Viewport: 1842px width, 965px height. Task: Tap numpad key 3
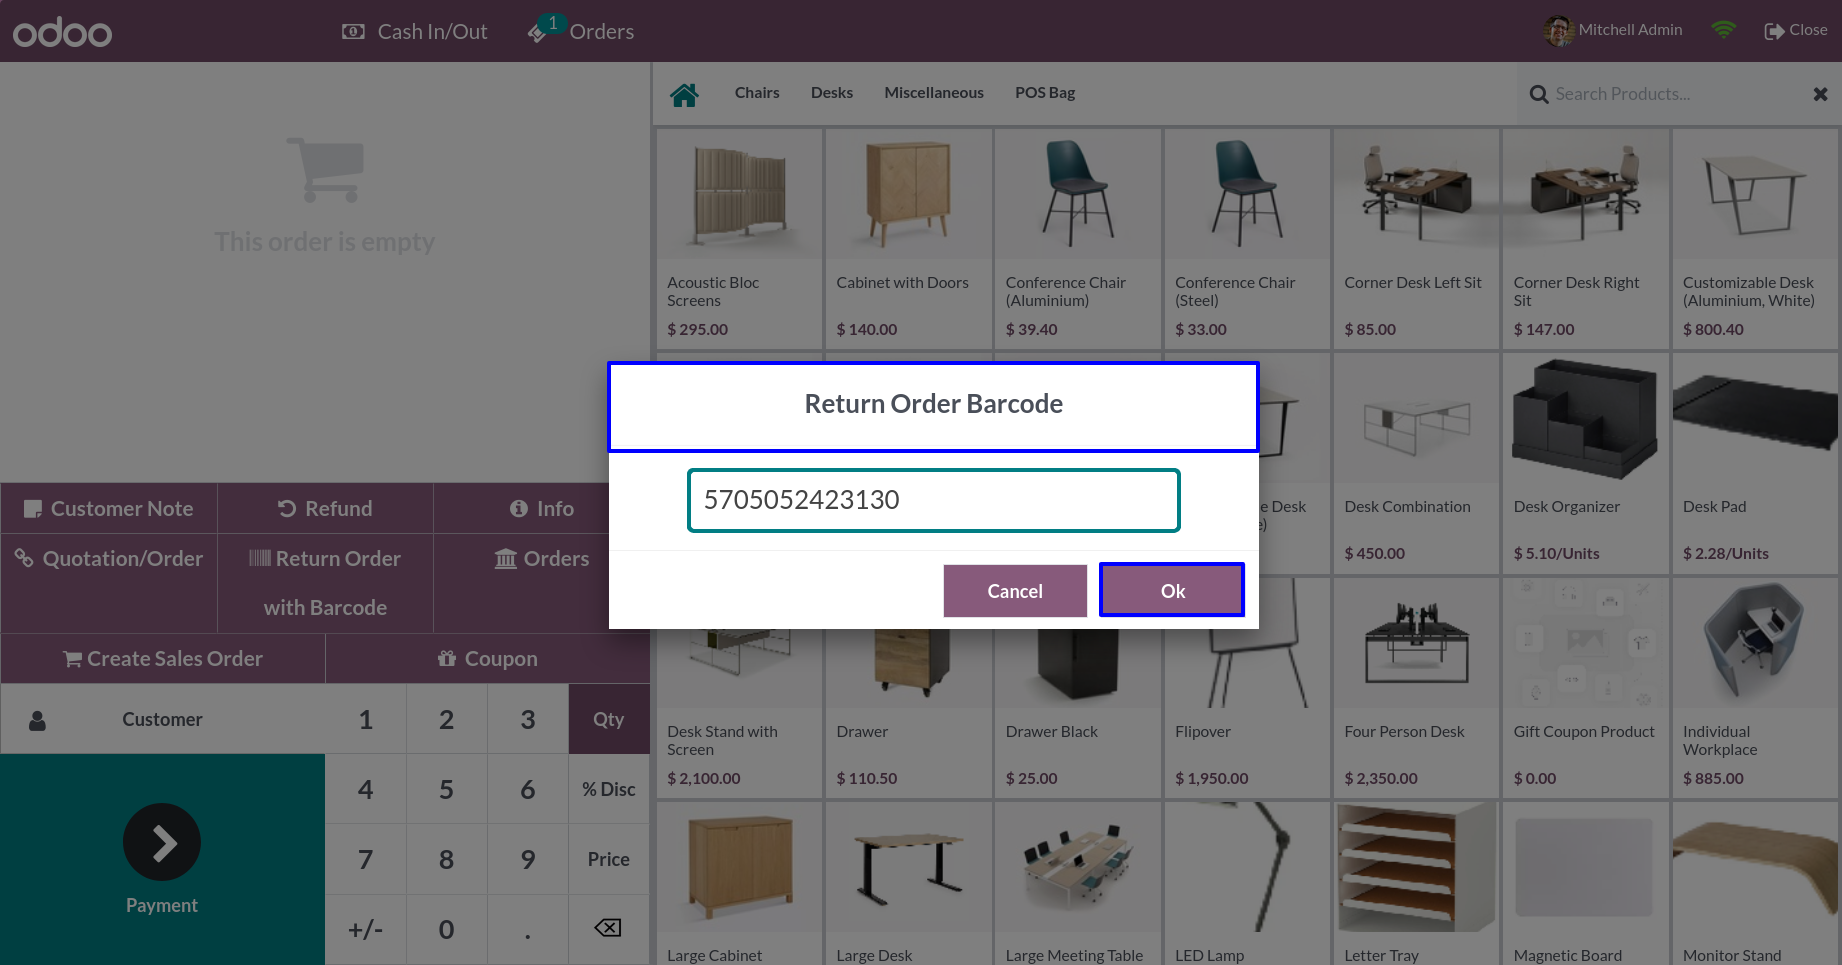click(528, 719)
